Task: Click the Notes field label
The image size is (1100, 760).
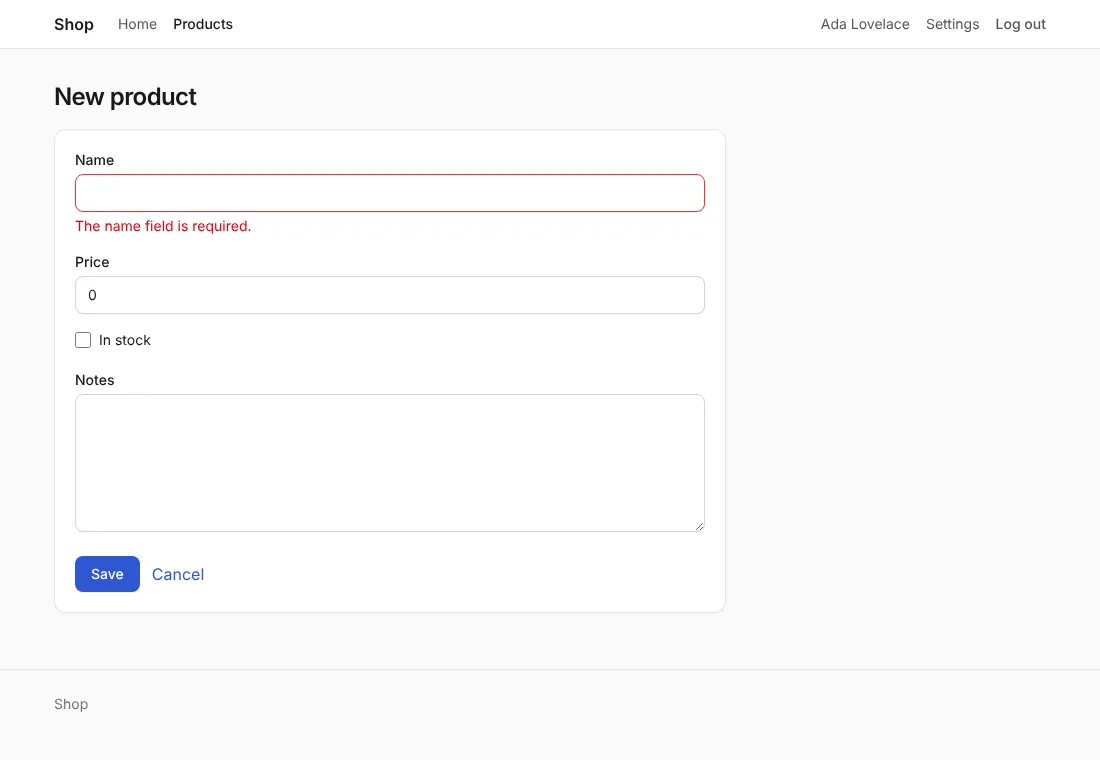Action: click(95, 380)
